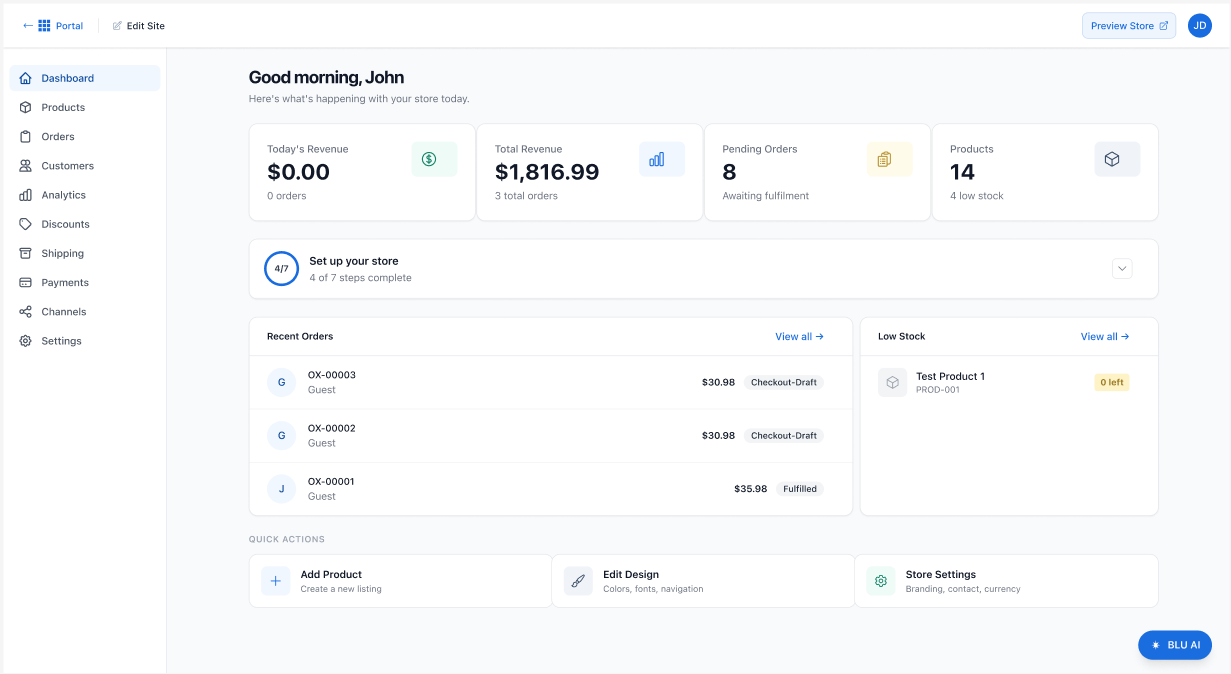This screenshot has height=674, width=1231.
Task: Click View all link in Low Stock
Action: (x=1105, y=337)
